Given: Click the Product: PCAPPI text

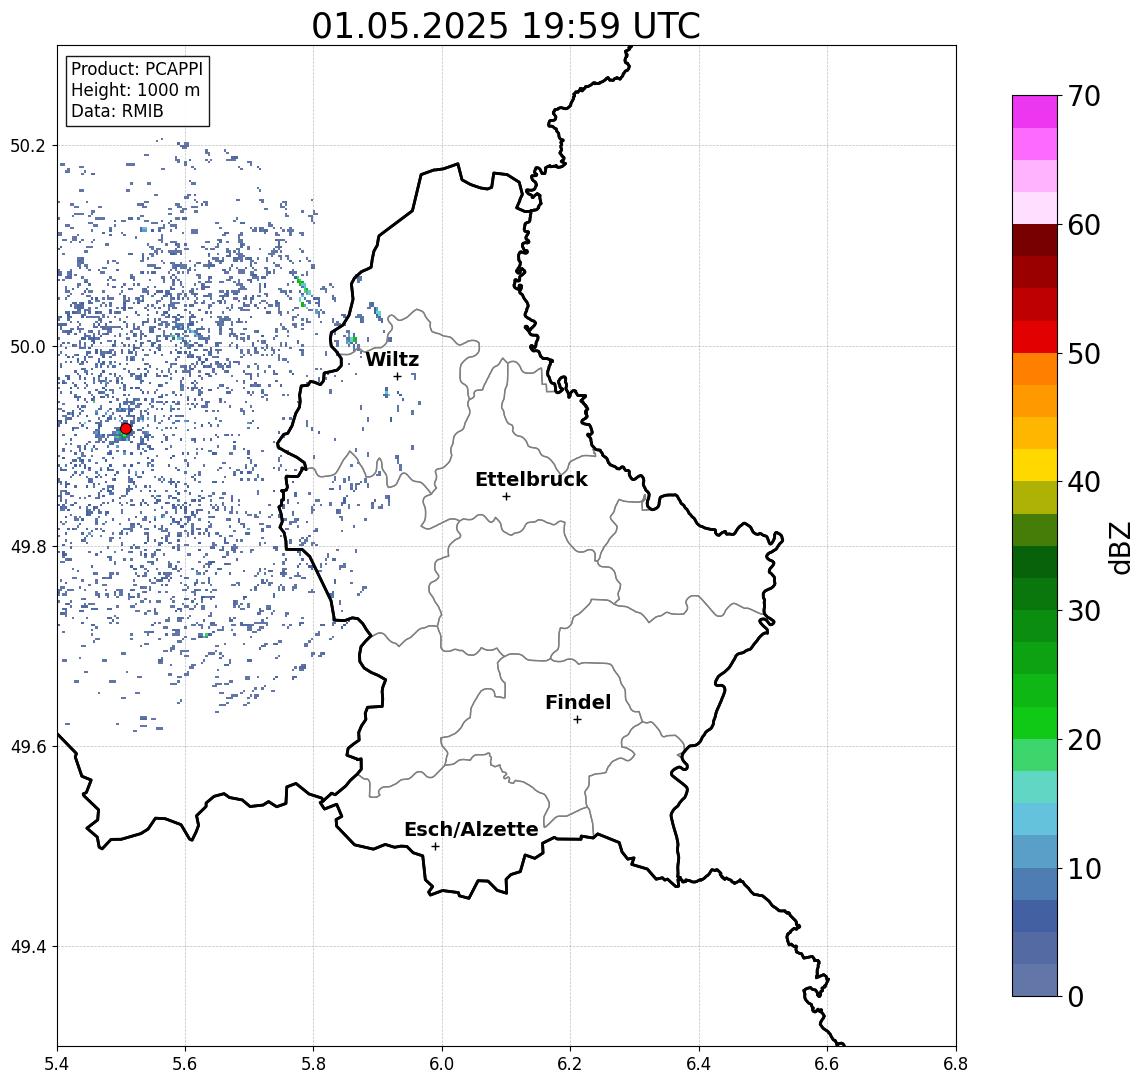Looking at the screenshot, I should (x=137, y=69).
